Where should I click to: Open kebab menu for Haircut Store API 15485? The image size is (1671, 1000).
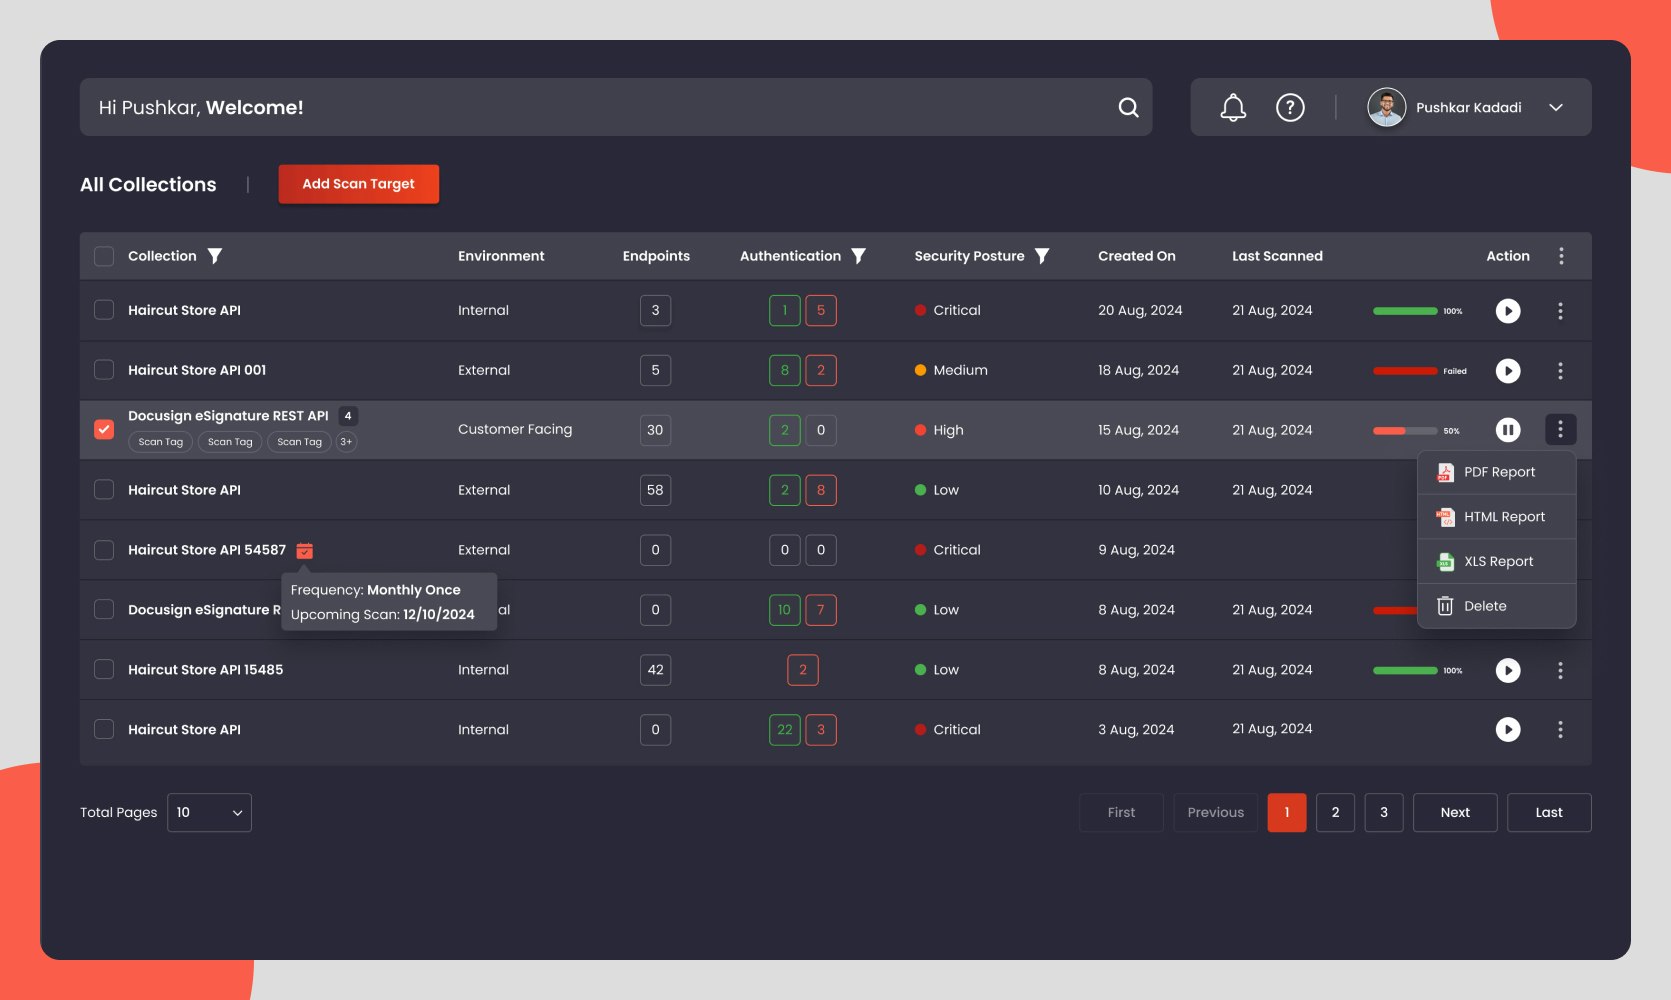coord(1560,670)
